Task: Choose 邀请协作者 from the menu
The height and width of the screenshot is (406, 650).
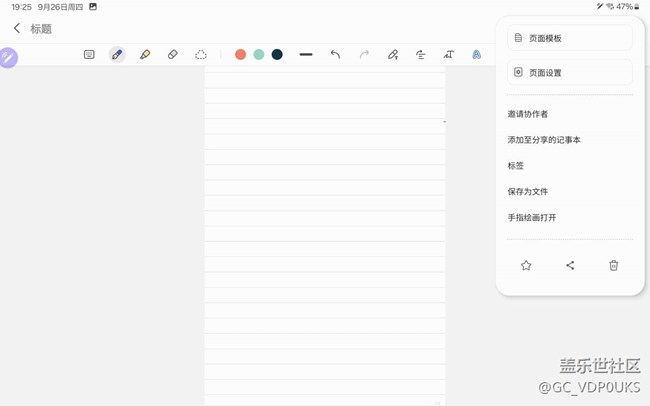Action: (528, 114)
